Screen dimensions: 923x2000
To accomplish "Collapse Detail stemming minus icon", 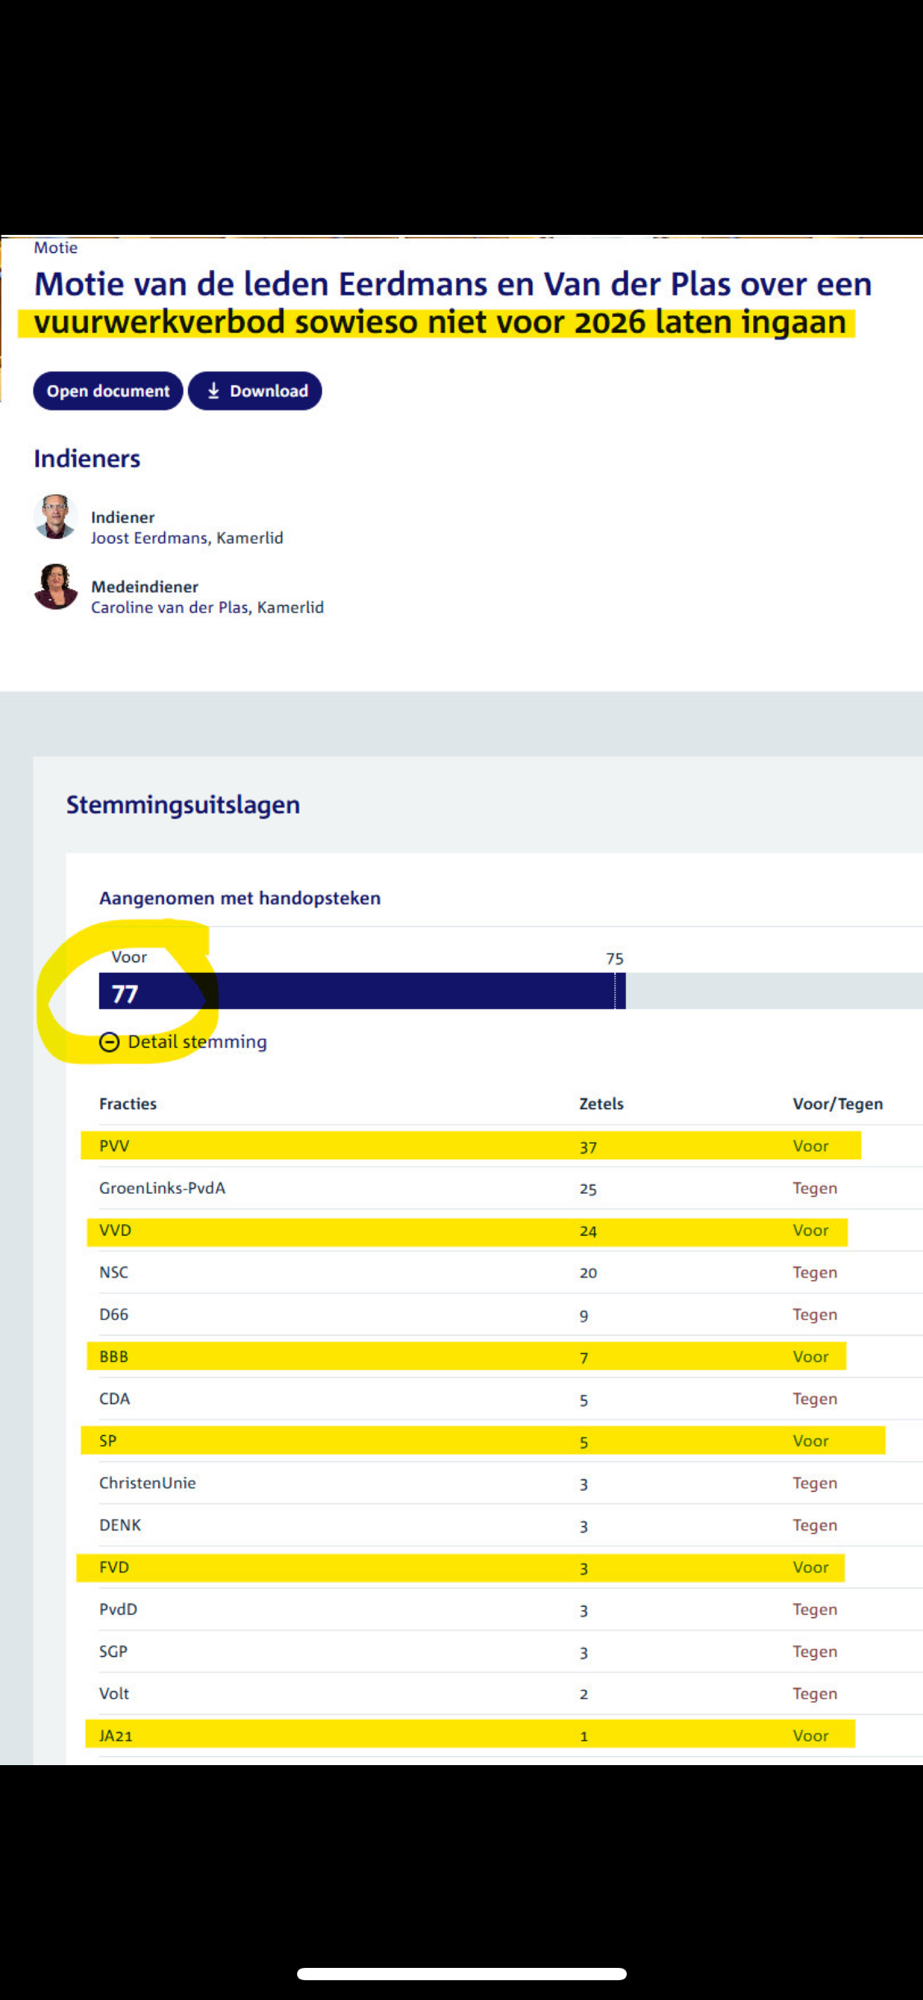I will [x=109, y=1042].
